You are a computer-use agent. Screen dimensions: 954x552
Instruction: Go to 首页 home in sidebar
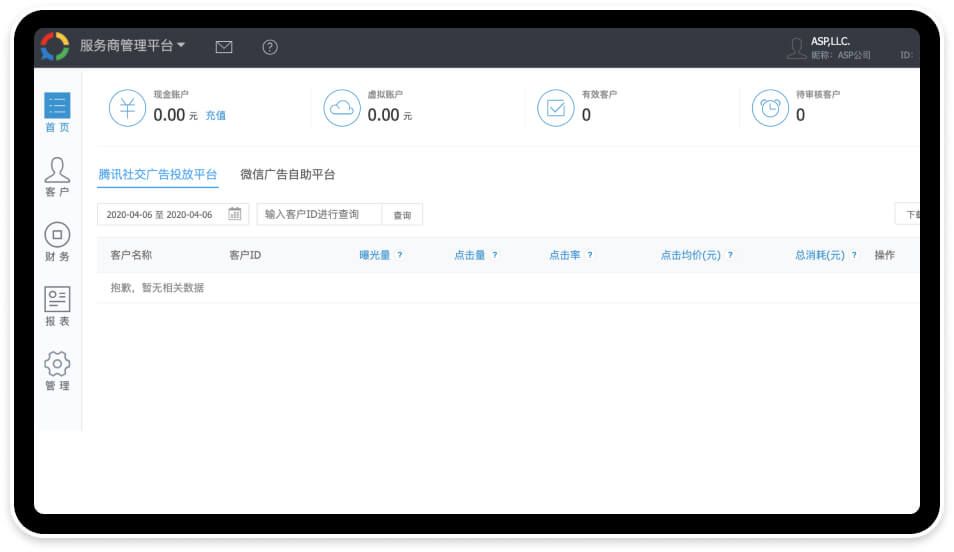(57, 112)
